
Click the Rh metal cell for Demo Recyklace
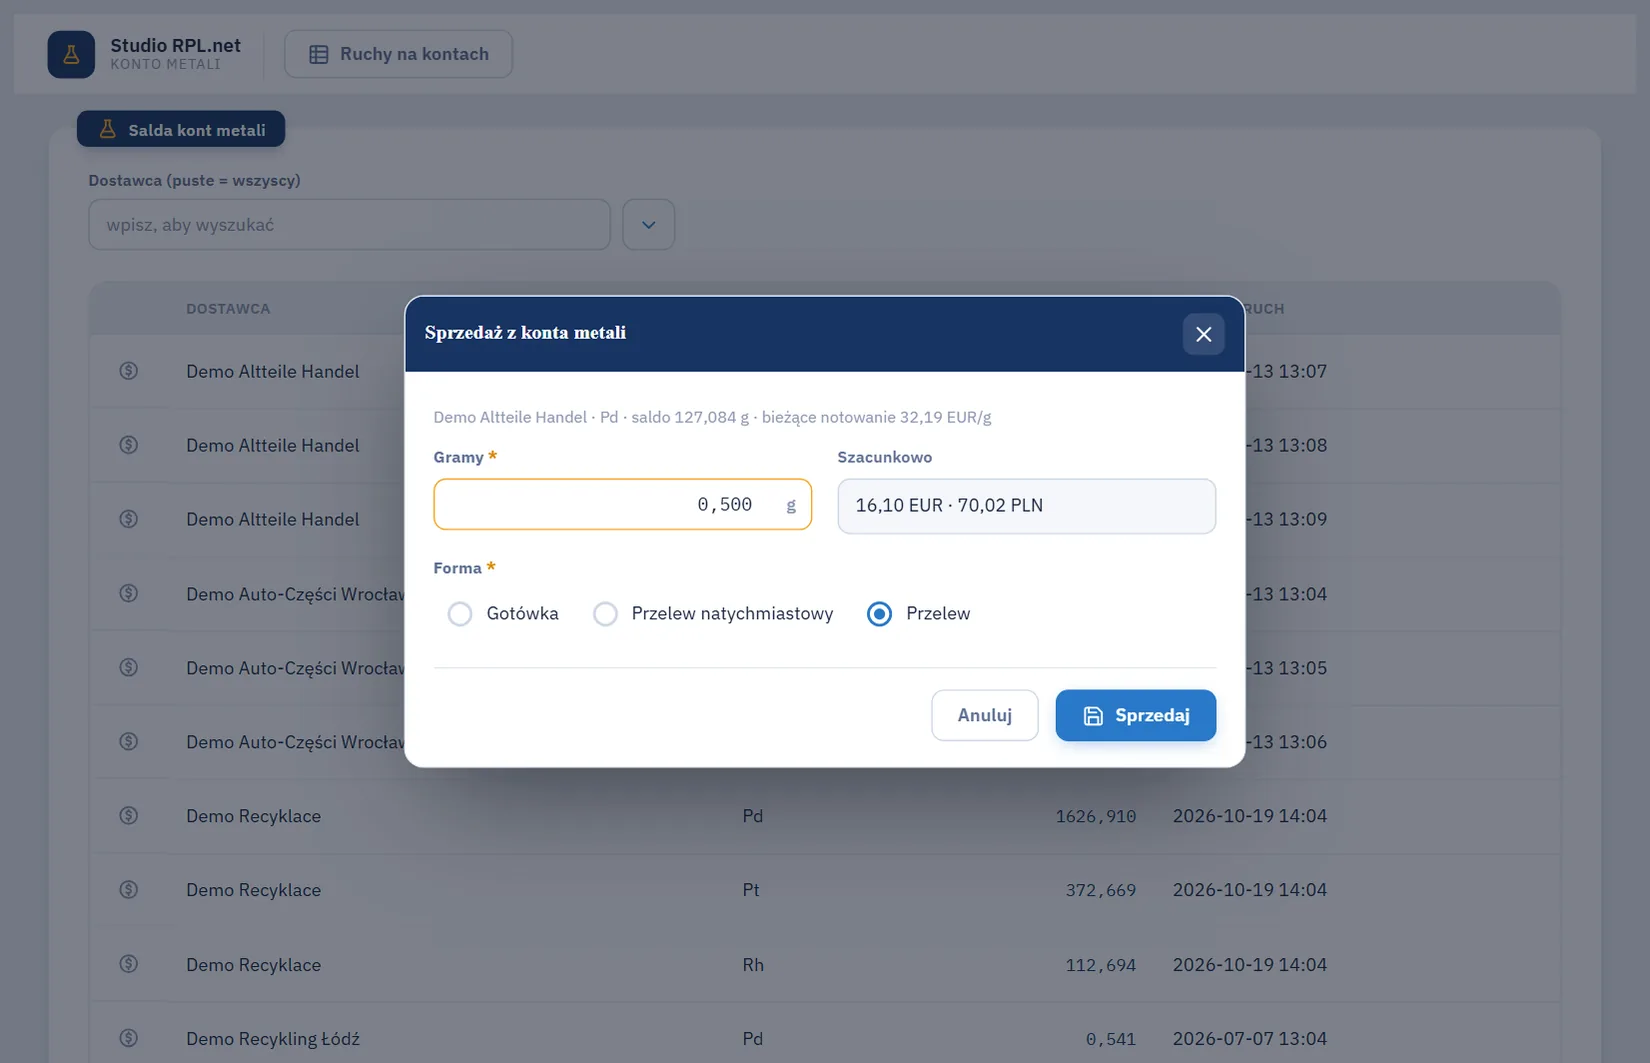753,965
